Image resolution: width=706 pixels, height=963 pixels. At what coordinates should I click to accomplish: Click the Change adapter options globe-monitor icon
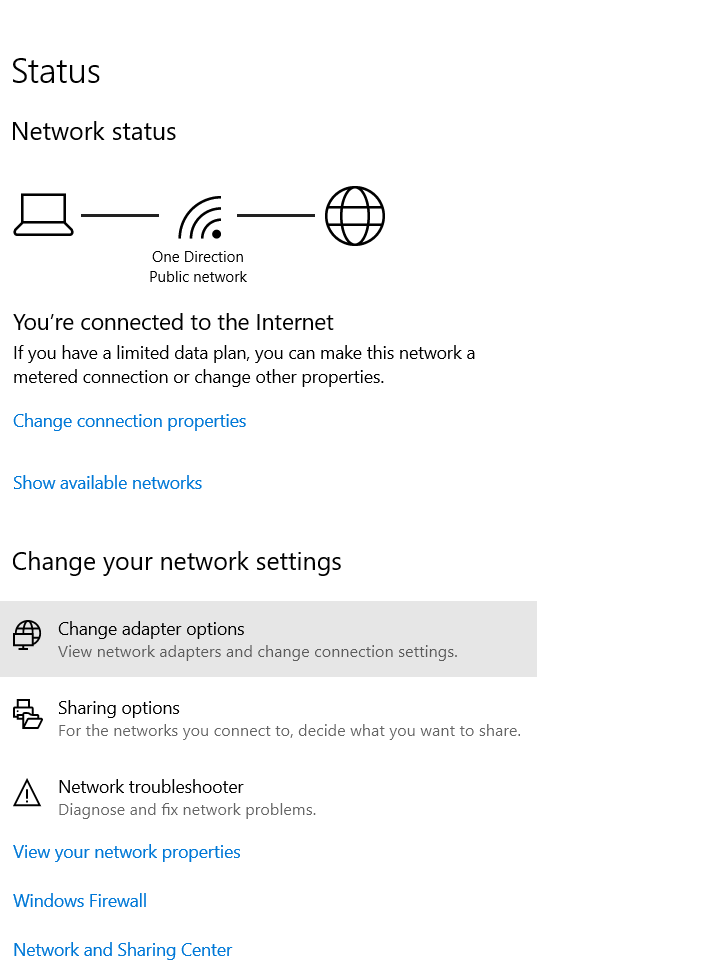[x=27, y=635]
